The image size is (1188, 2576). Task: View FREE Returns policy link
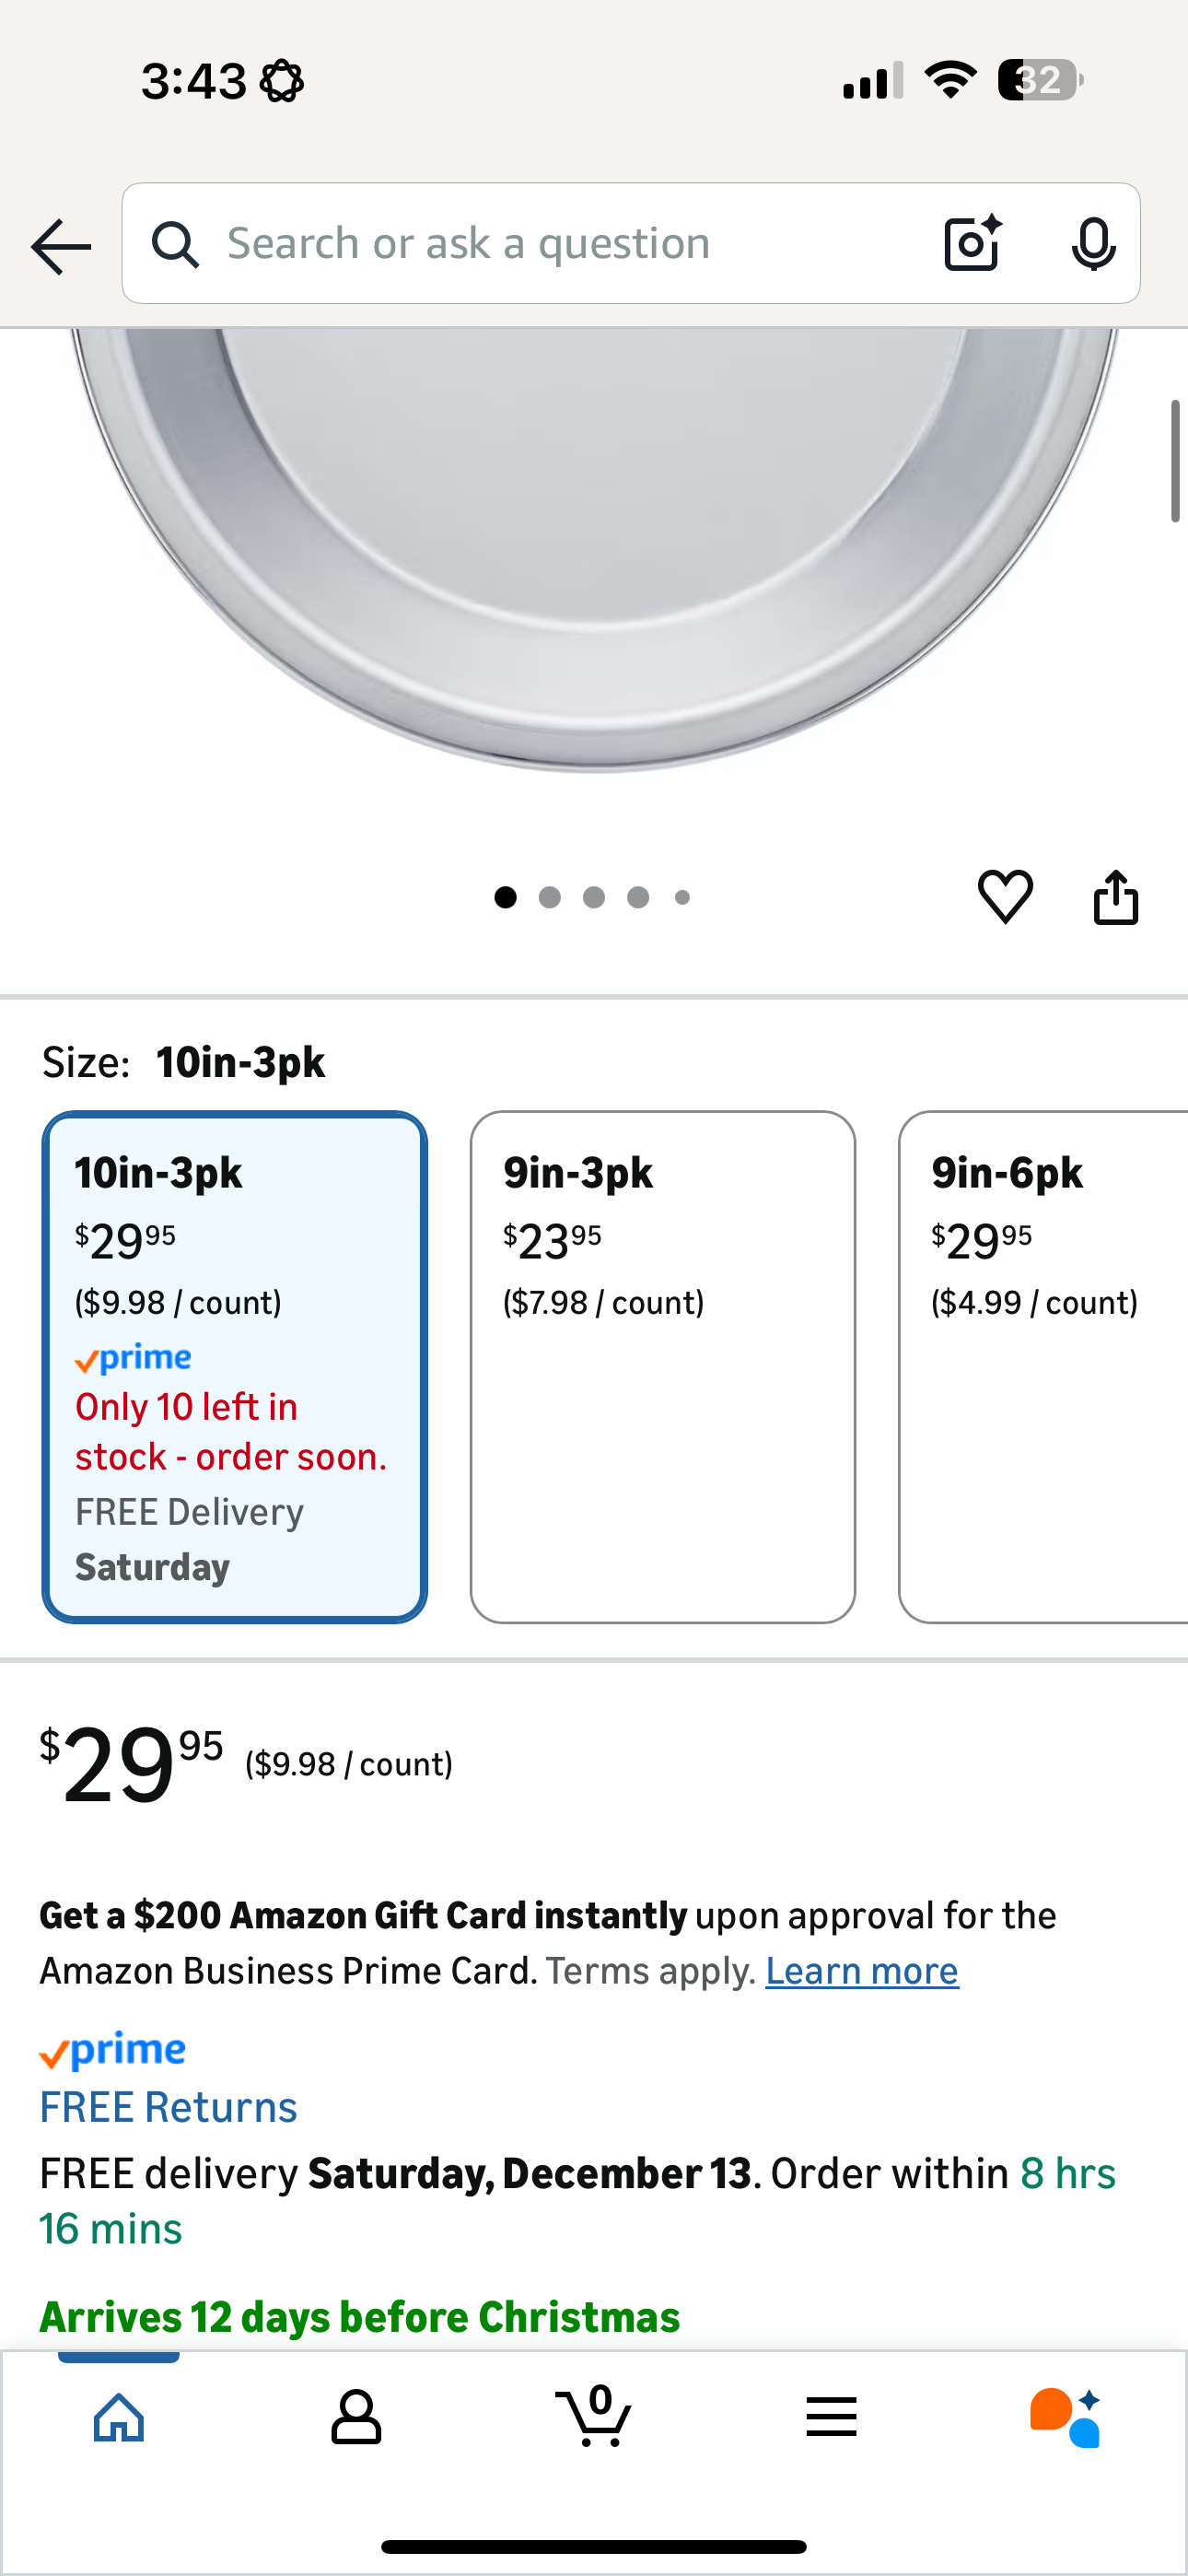pos(168,2105)
